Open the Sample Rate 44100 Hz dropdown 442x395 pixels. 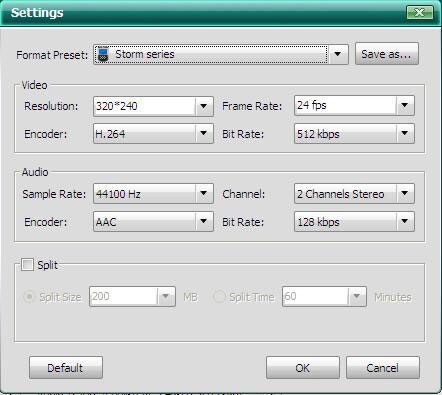[153, 194]
